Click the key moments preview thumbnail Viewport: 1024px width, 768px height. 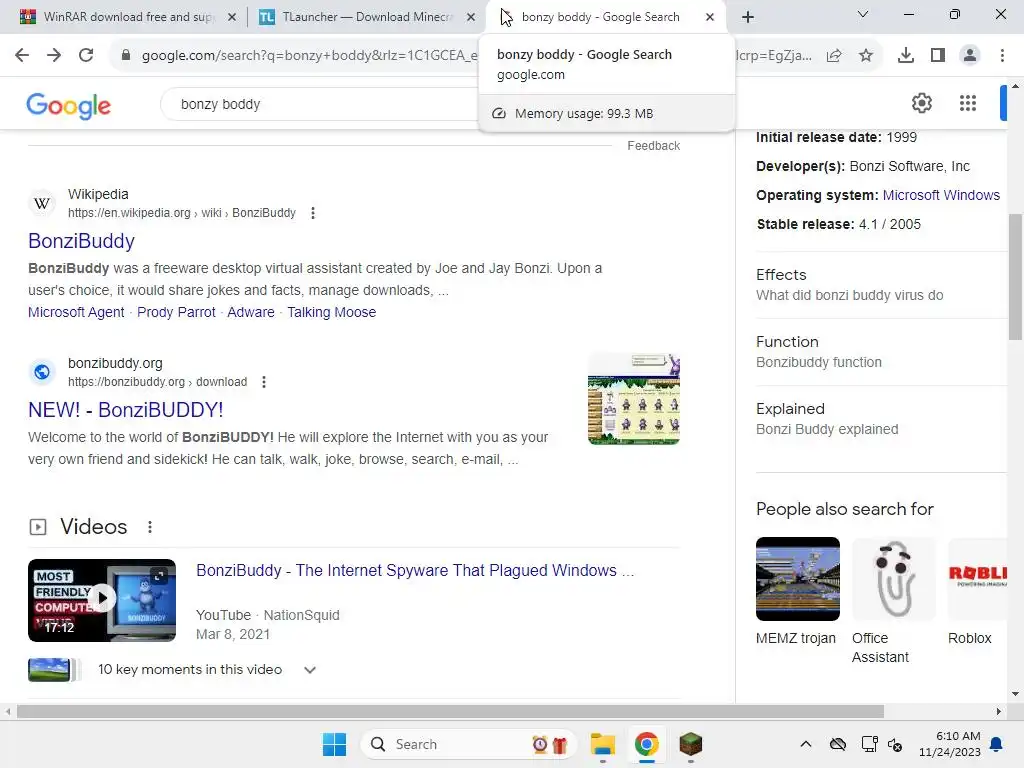click(x=49, y=670)
